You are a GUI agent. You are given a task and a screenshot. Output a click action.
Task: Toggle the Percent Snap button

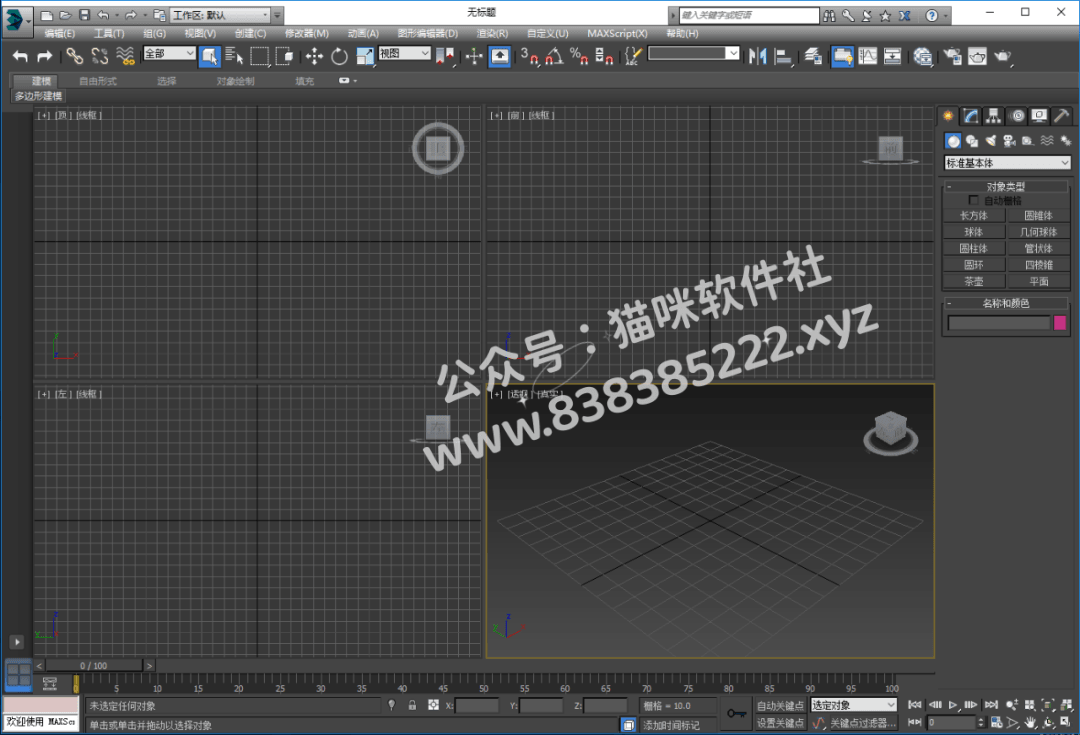(x=579, y=56)
